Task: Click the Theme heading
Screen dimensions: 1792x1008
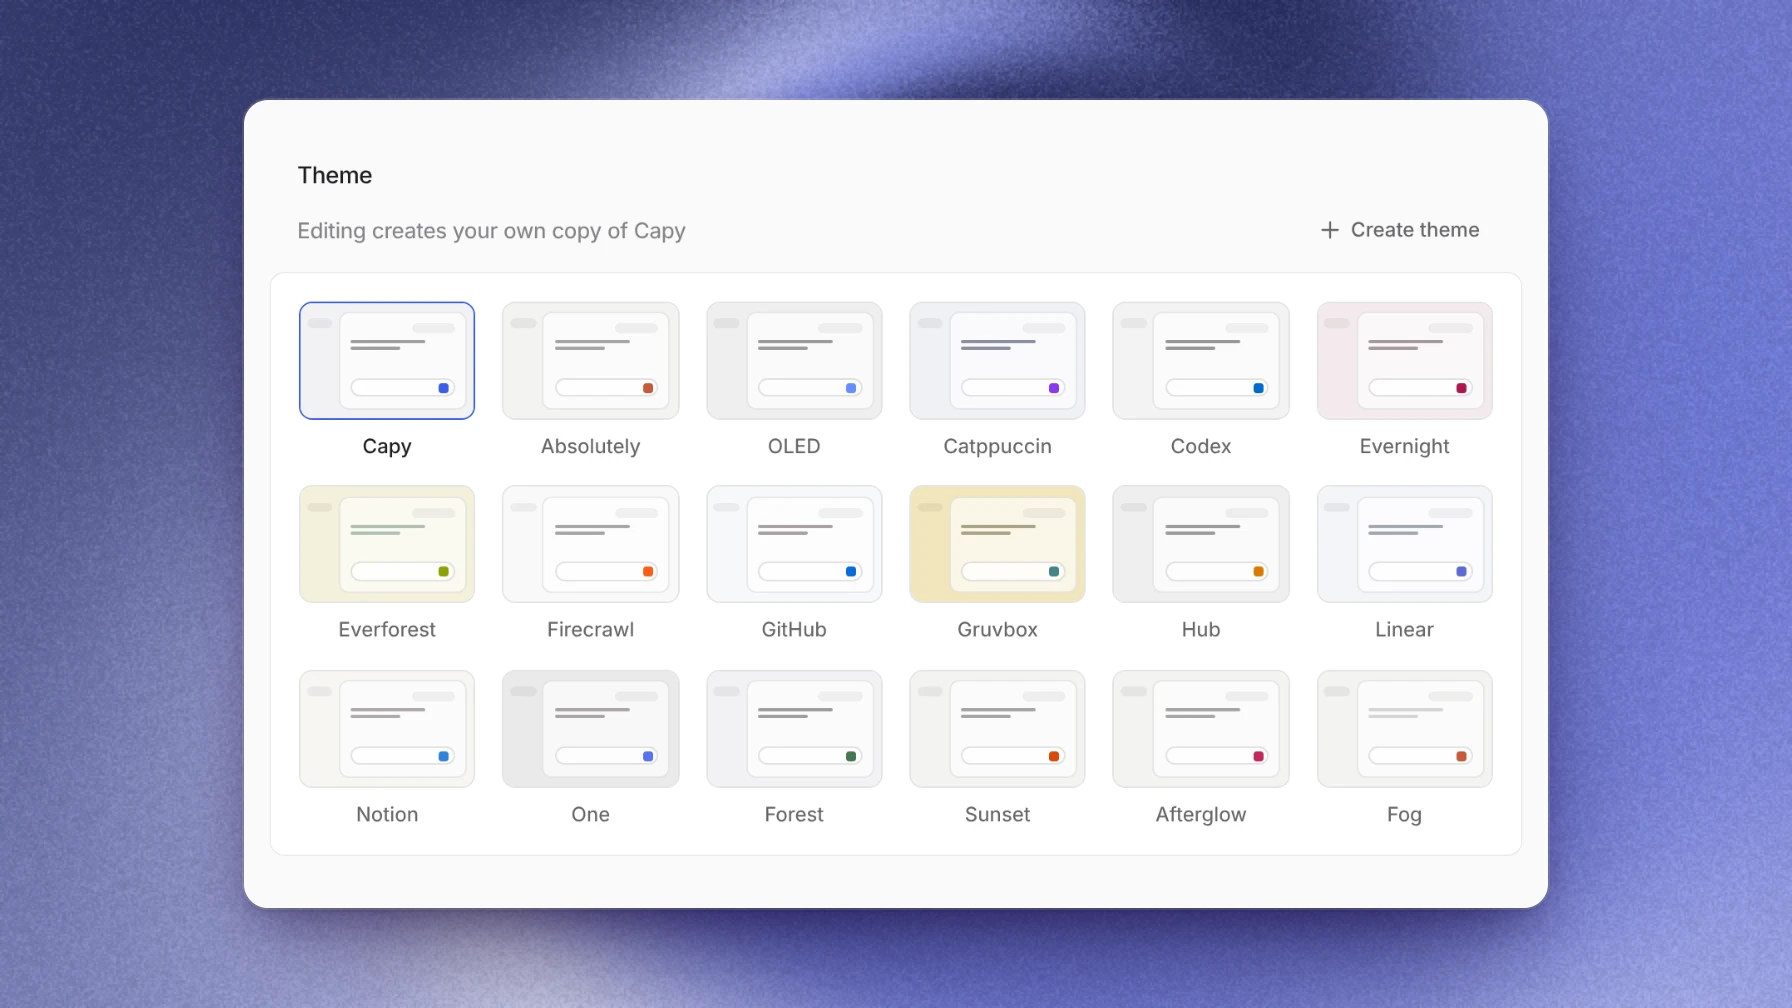Action: click(x=335, y=175)
